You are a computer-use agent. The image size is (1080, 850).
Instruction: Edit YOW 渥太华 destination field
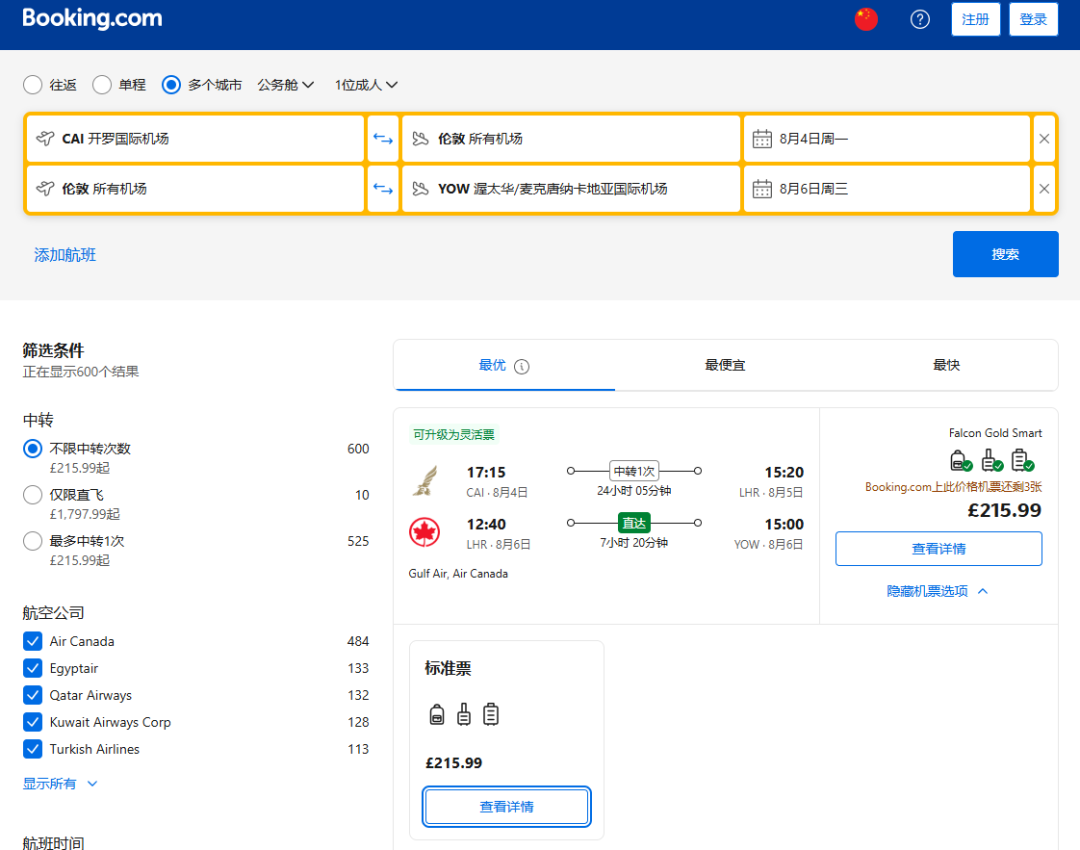(571, 189)
